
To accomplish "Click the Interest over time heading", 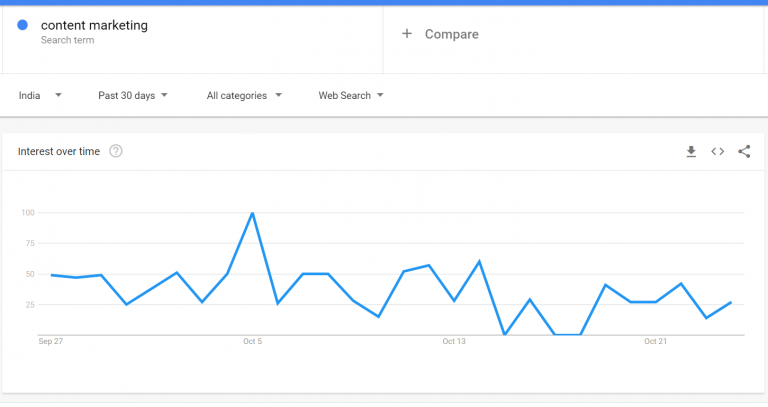I will coord(59,151).
